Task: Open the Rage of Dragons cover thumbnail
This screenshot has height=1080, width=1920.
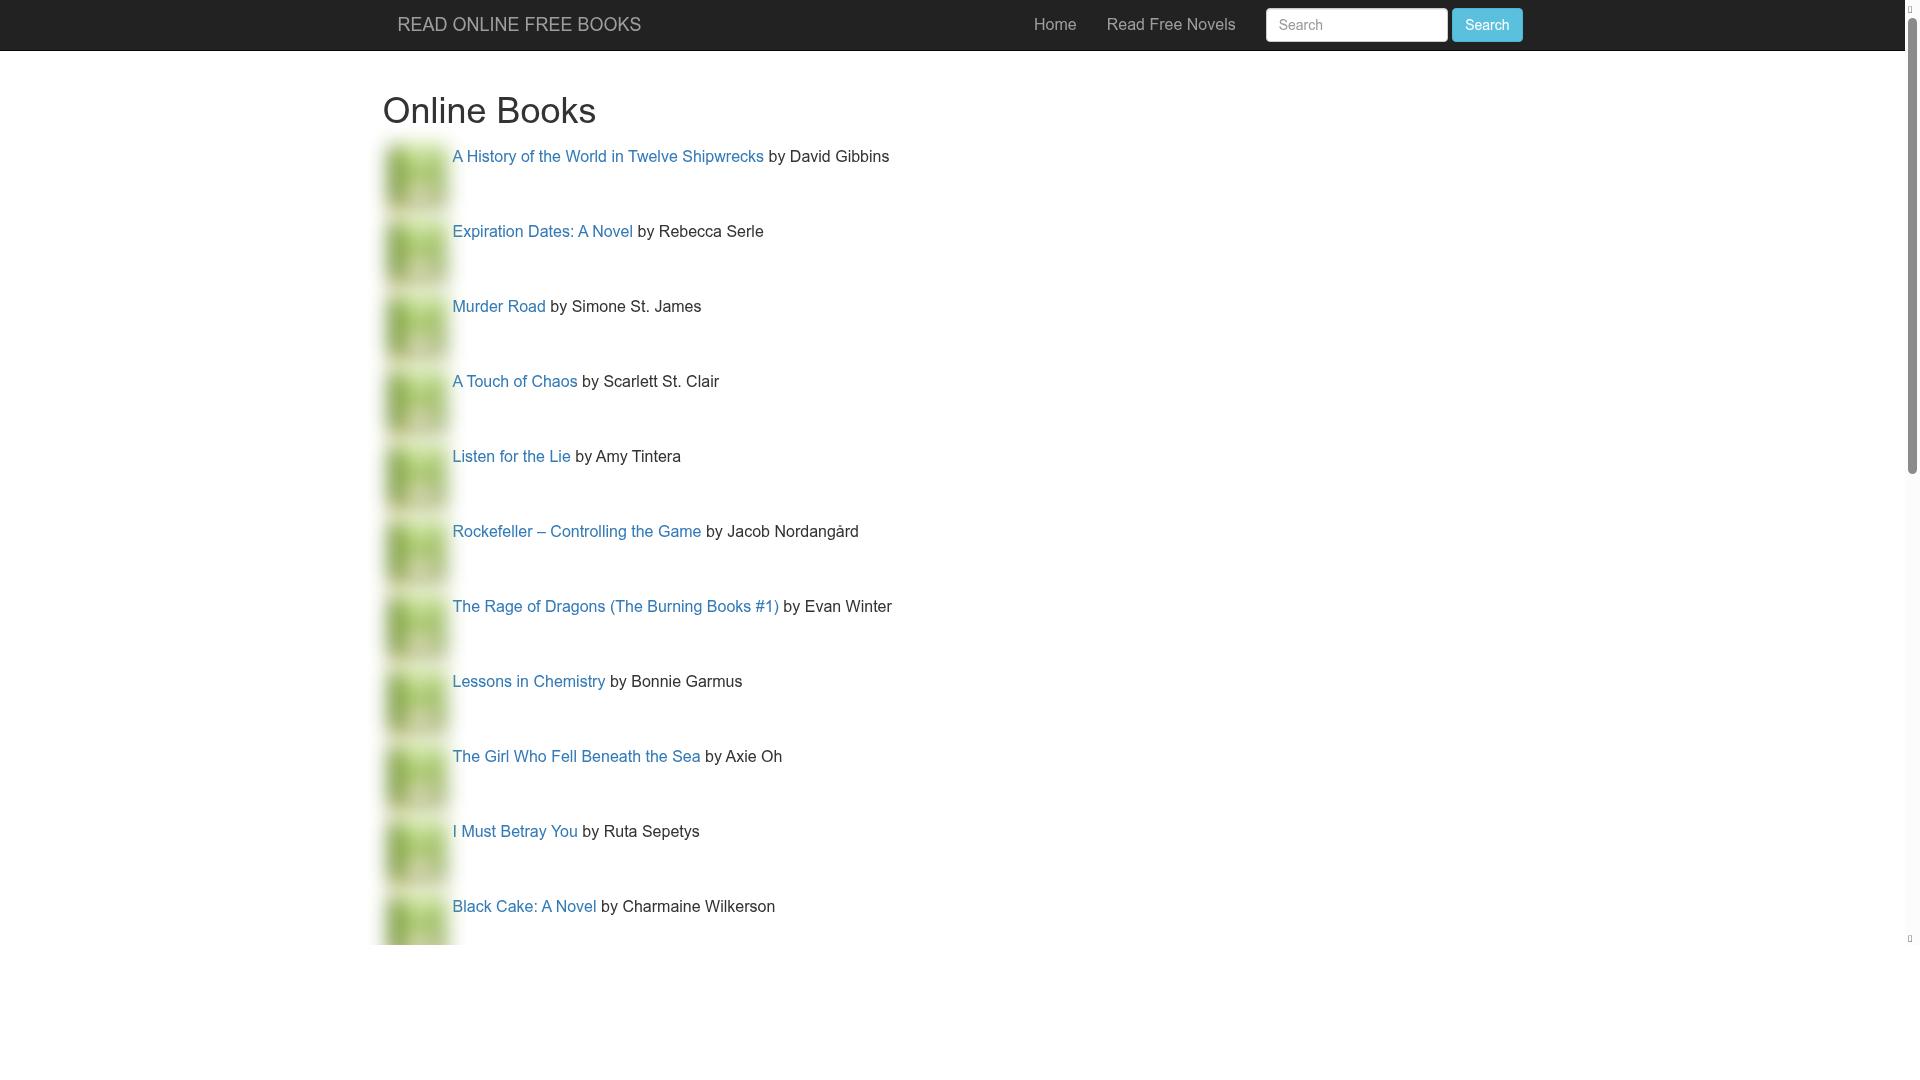Action: point(415,627)
